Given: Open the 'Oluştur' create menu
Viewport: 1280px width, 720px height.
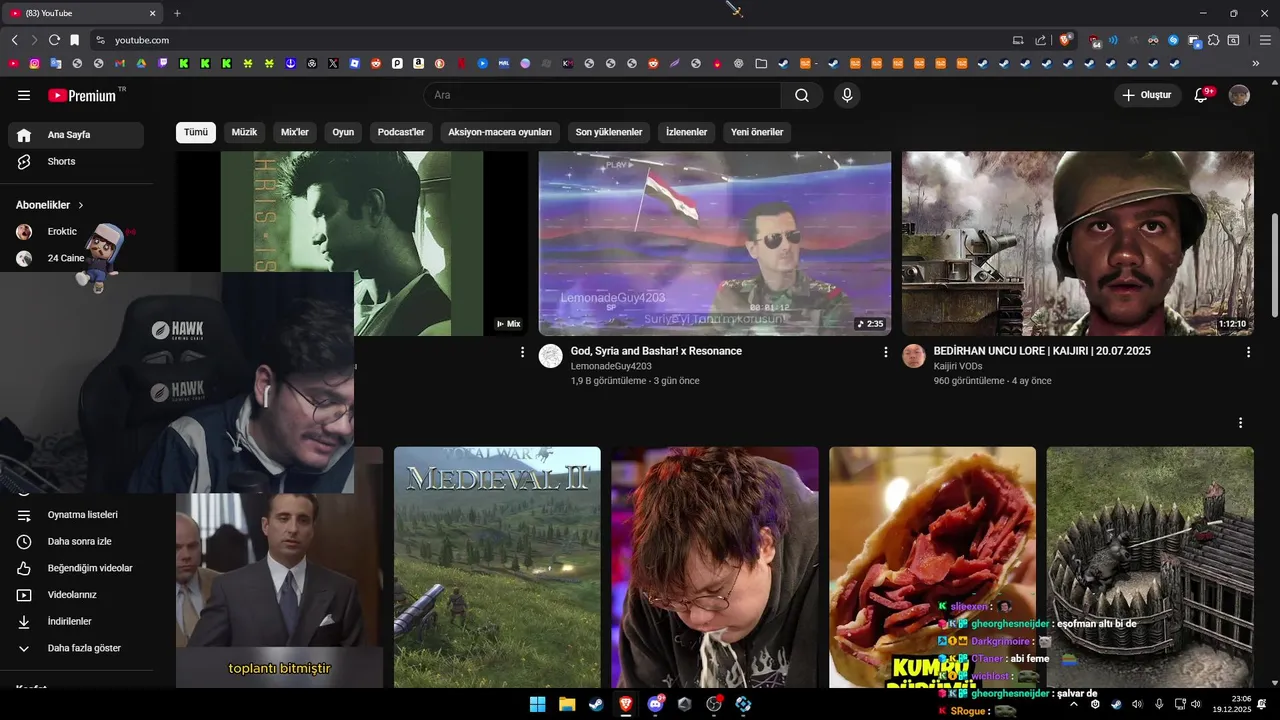Looking at the screenshot, I should coord(1146,95).
